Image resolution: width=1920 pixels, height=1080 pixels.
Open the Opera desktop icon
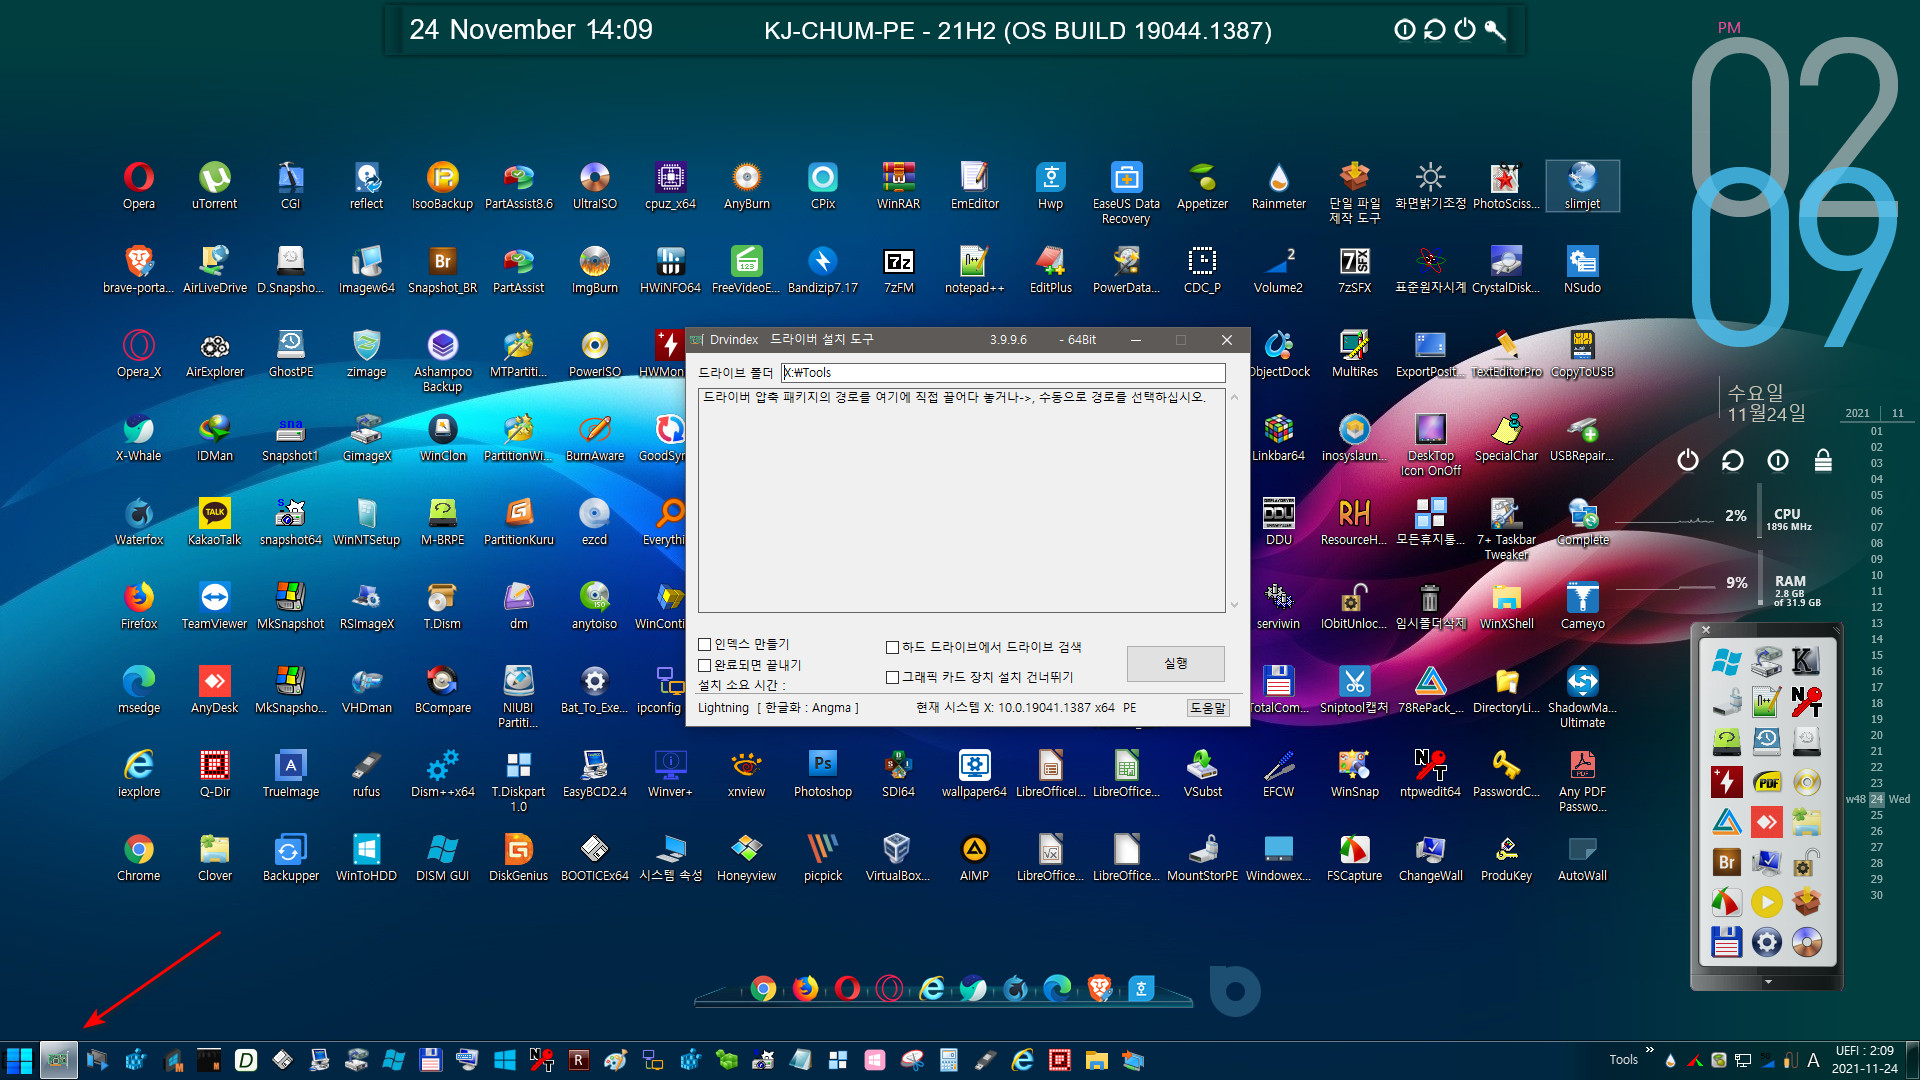[x=139, y=186]
